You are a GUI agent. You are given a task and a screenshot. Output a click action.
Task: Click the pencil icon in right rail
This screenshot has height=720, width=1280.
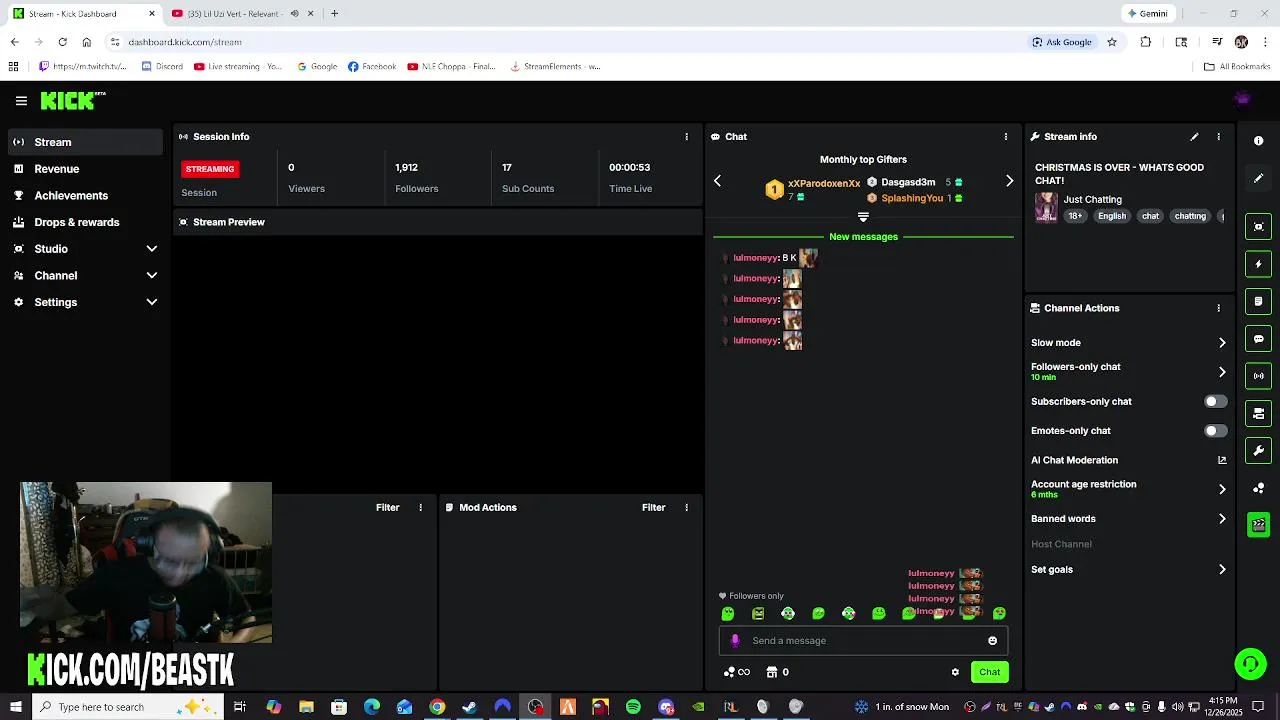pyautogui.click(x=1258, y=178)
